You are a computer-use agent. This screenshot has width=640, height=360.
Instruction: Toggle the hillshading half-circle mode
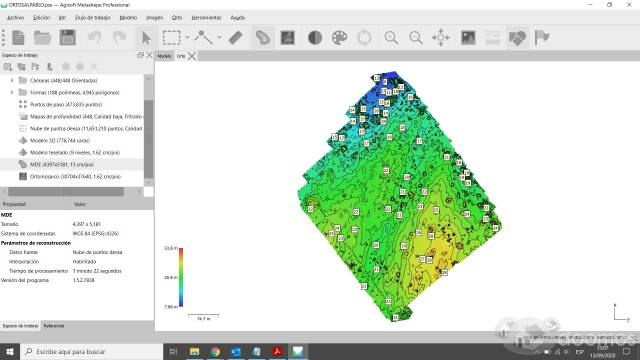coord(315,38)
